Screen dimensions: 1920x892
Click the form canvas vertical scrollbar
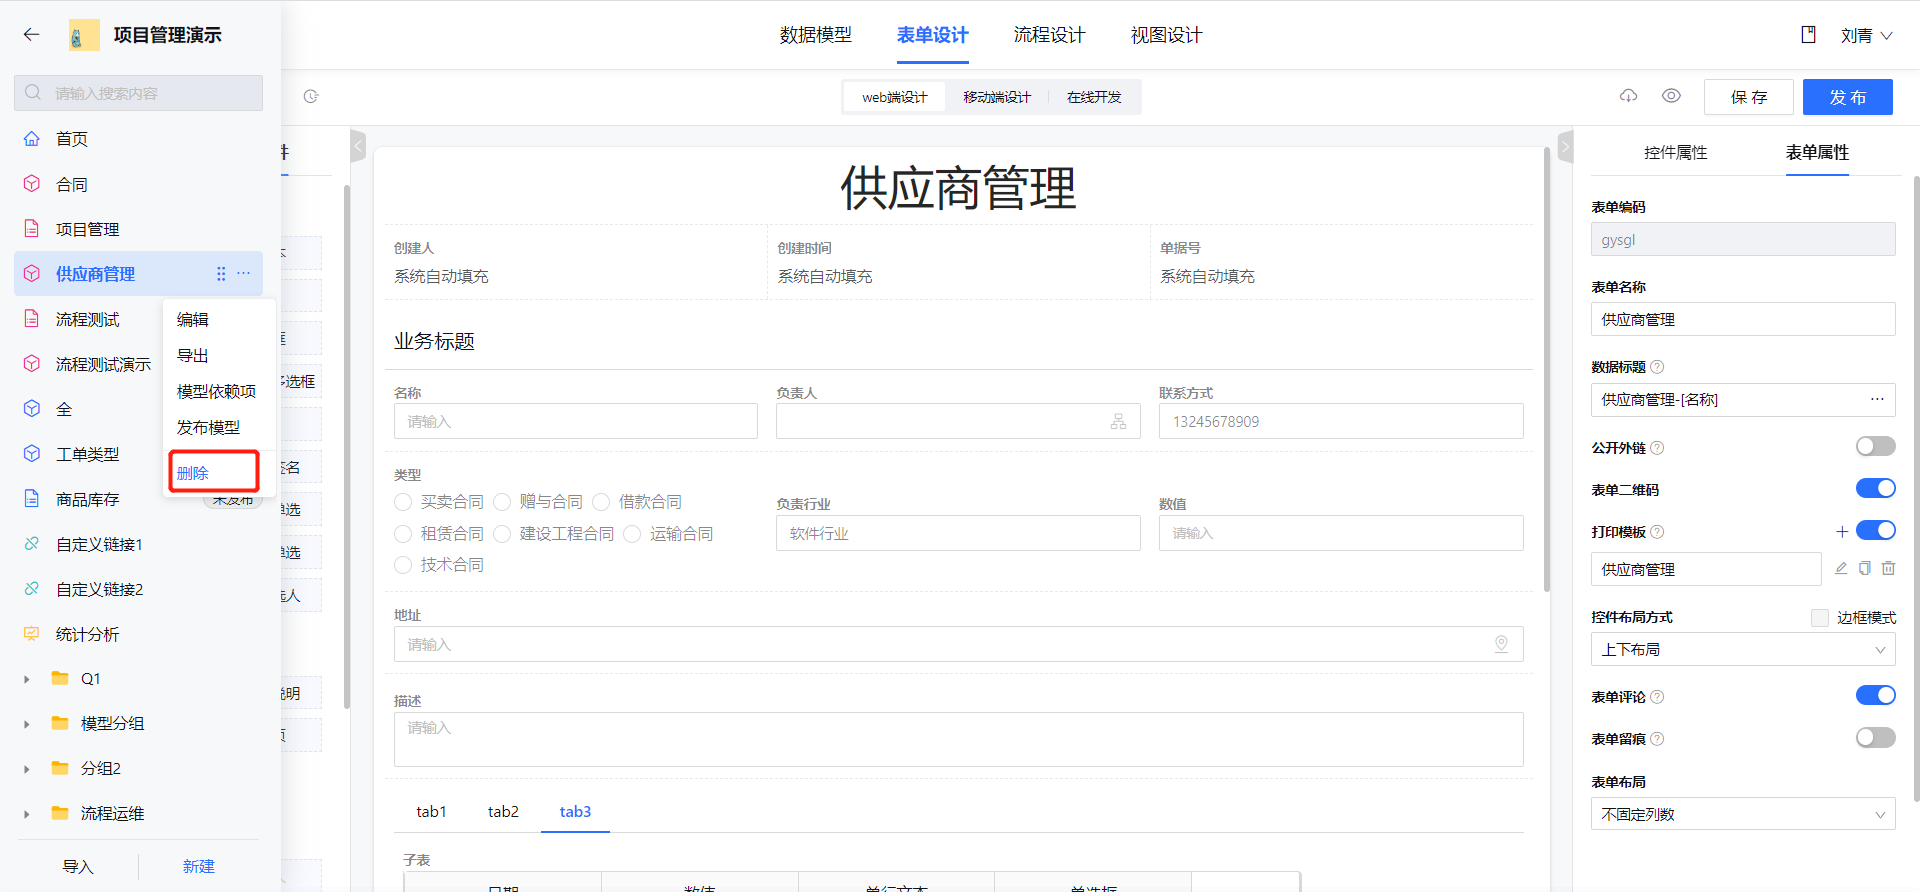[x=1547, y=370]
